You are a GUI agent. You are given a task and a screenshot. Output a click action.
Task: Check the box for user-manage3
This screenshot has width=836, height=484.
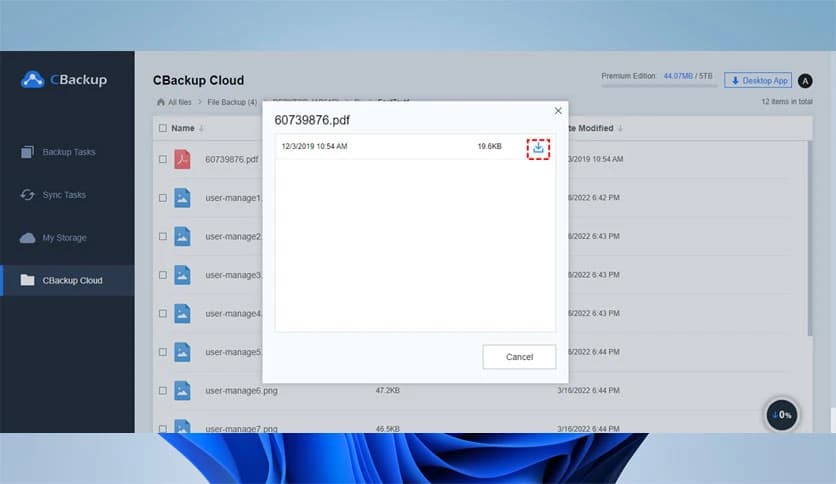coord(163,275)
